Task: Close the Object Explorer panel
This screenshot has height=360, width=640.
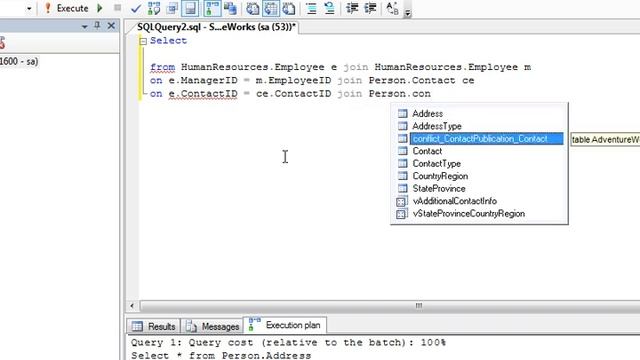Action: pyautogui.click(x=111, y=26)
